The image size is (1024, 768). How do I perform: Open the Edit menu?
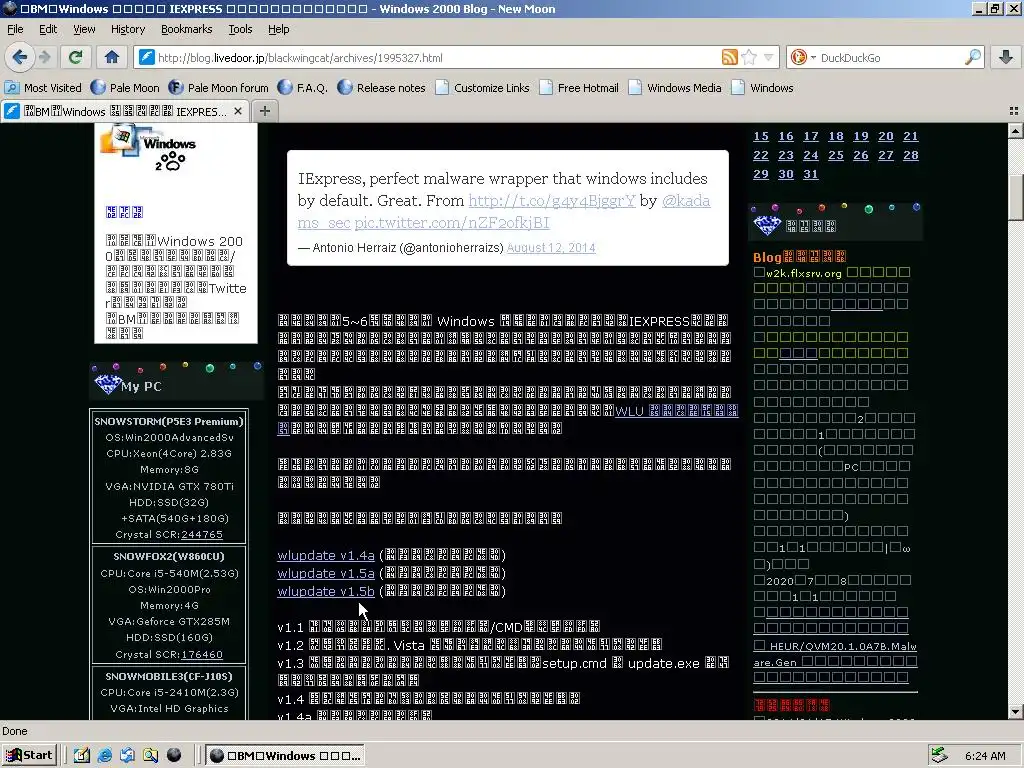pyautogui.click(x=48, y=29)
